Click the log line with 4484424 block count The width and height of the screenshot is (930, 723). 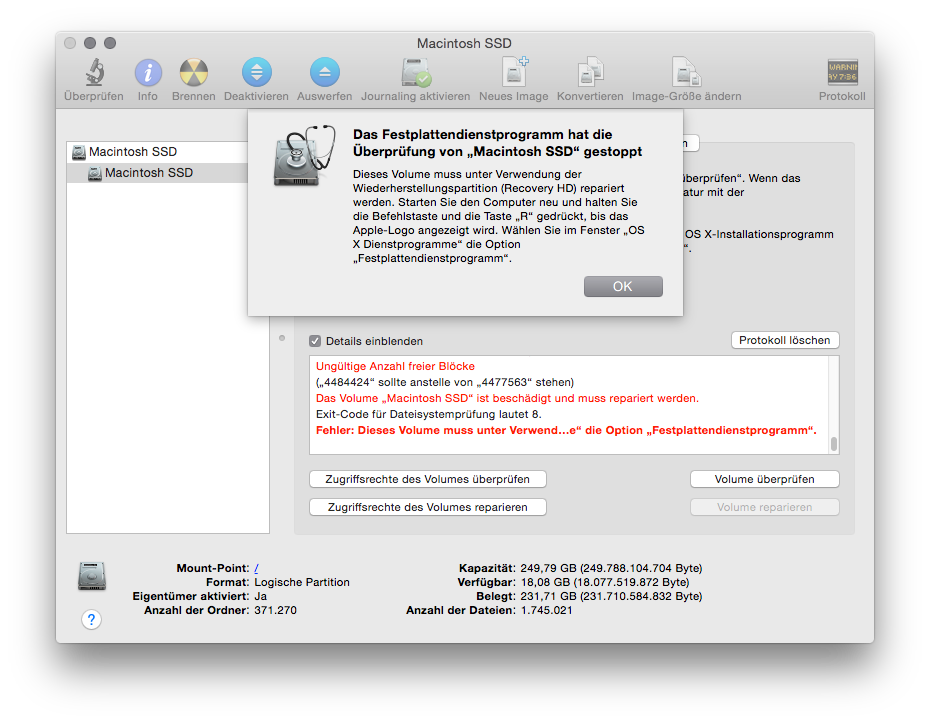click(x=444, y=383)
